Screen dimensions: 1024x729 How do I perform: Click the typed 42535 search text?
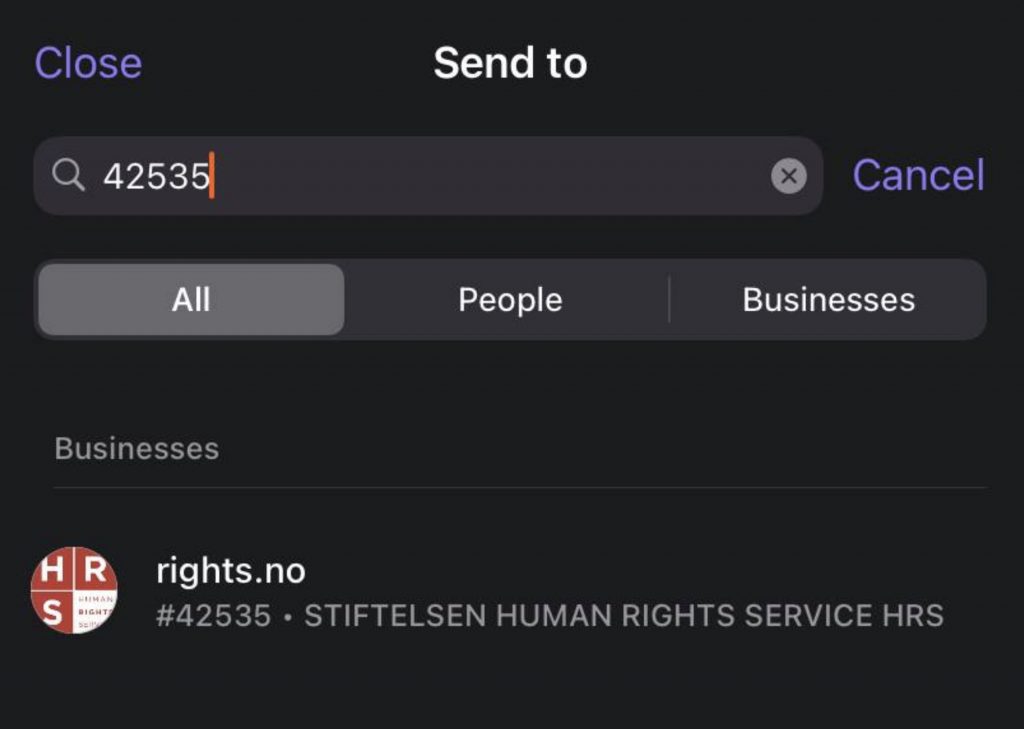pyautogui.click(x=156, y=177)
